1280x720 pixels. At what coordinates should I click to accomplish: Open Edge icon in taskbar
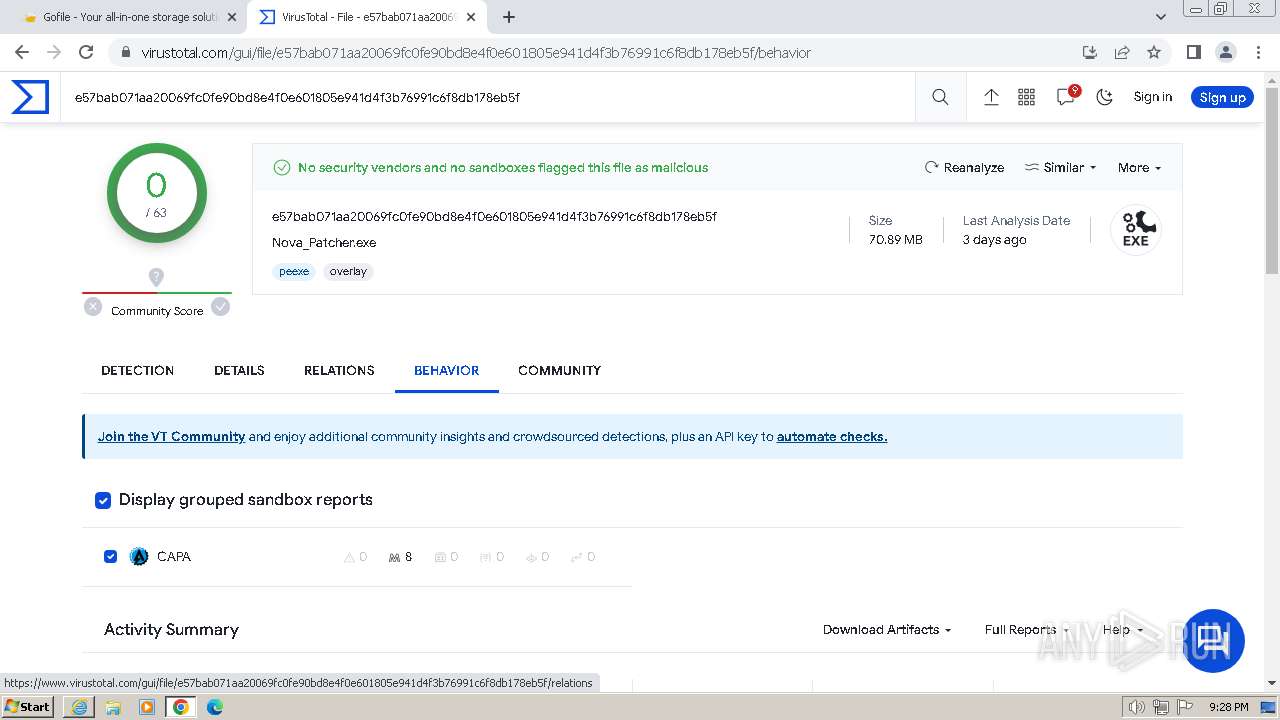(214, 707)
